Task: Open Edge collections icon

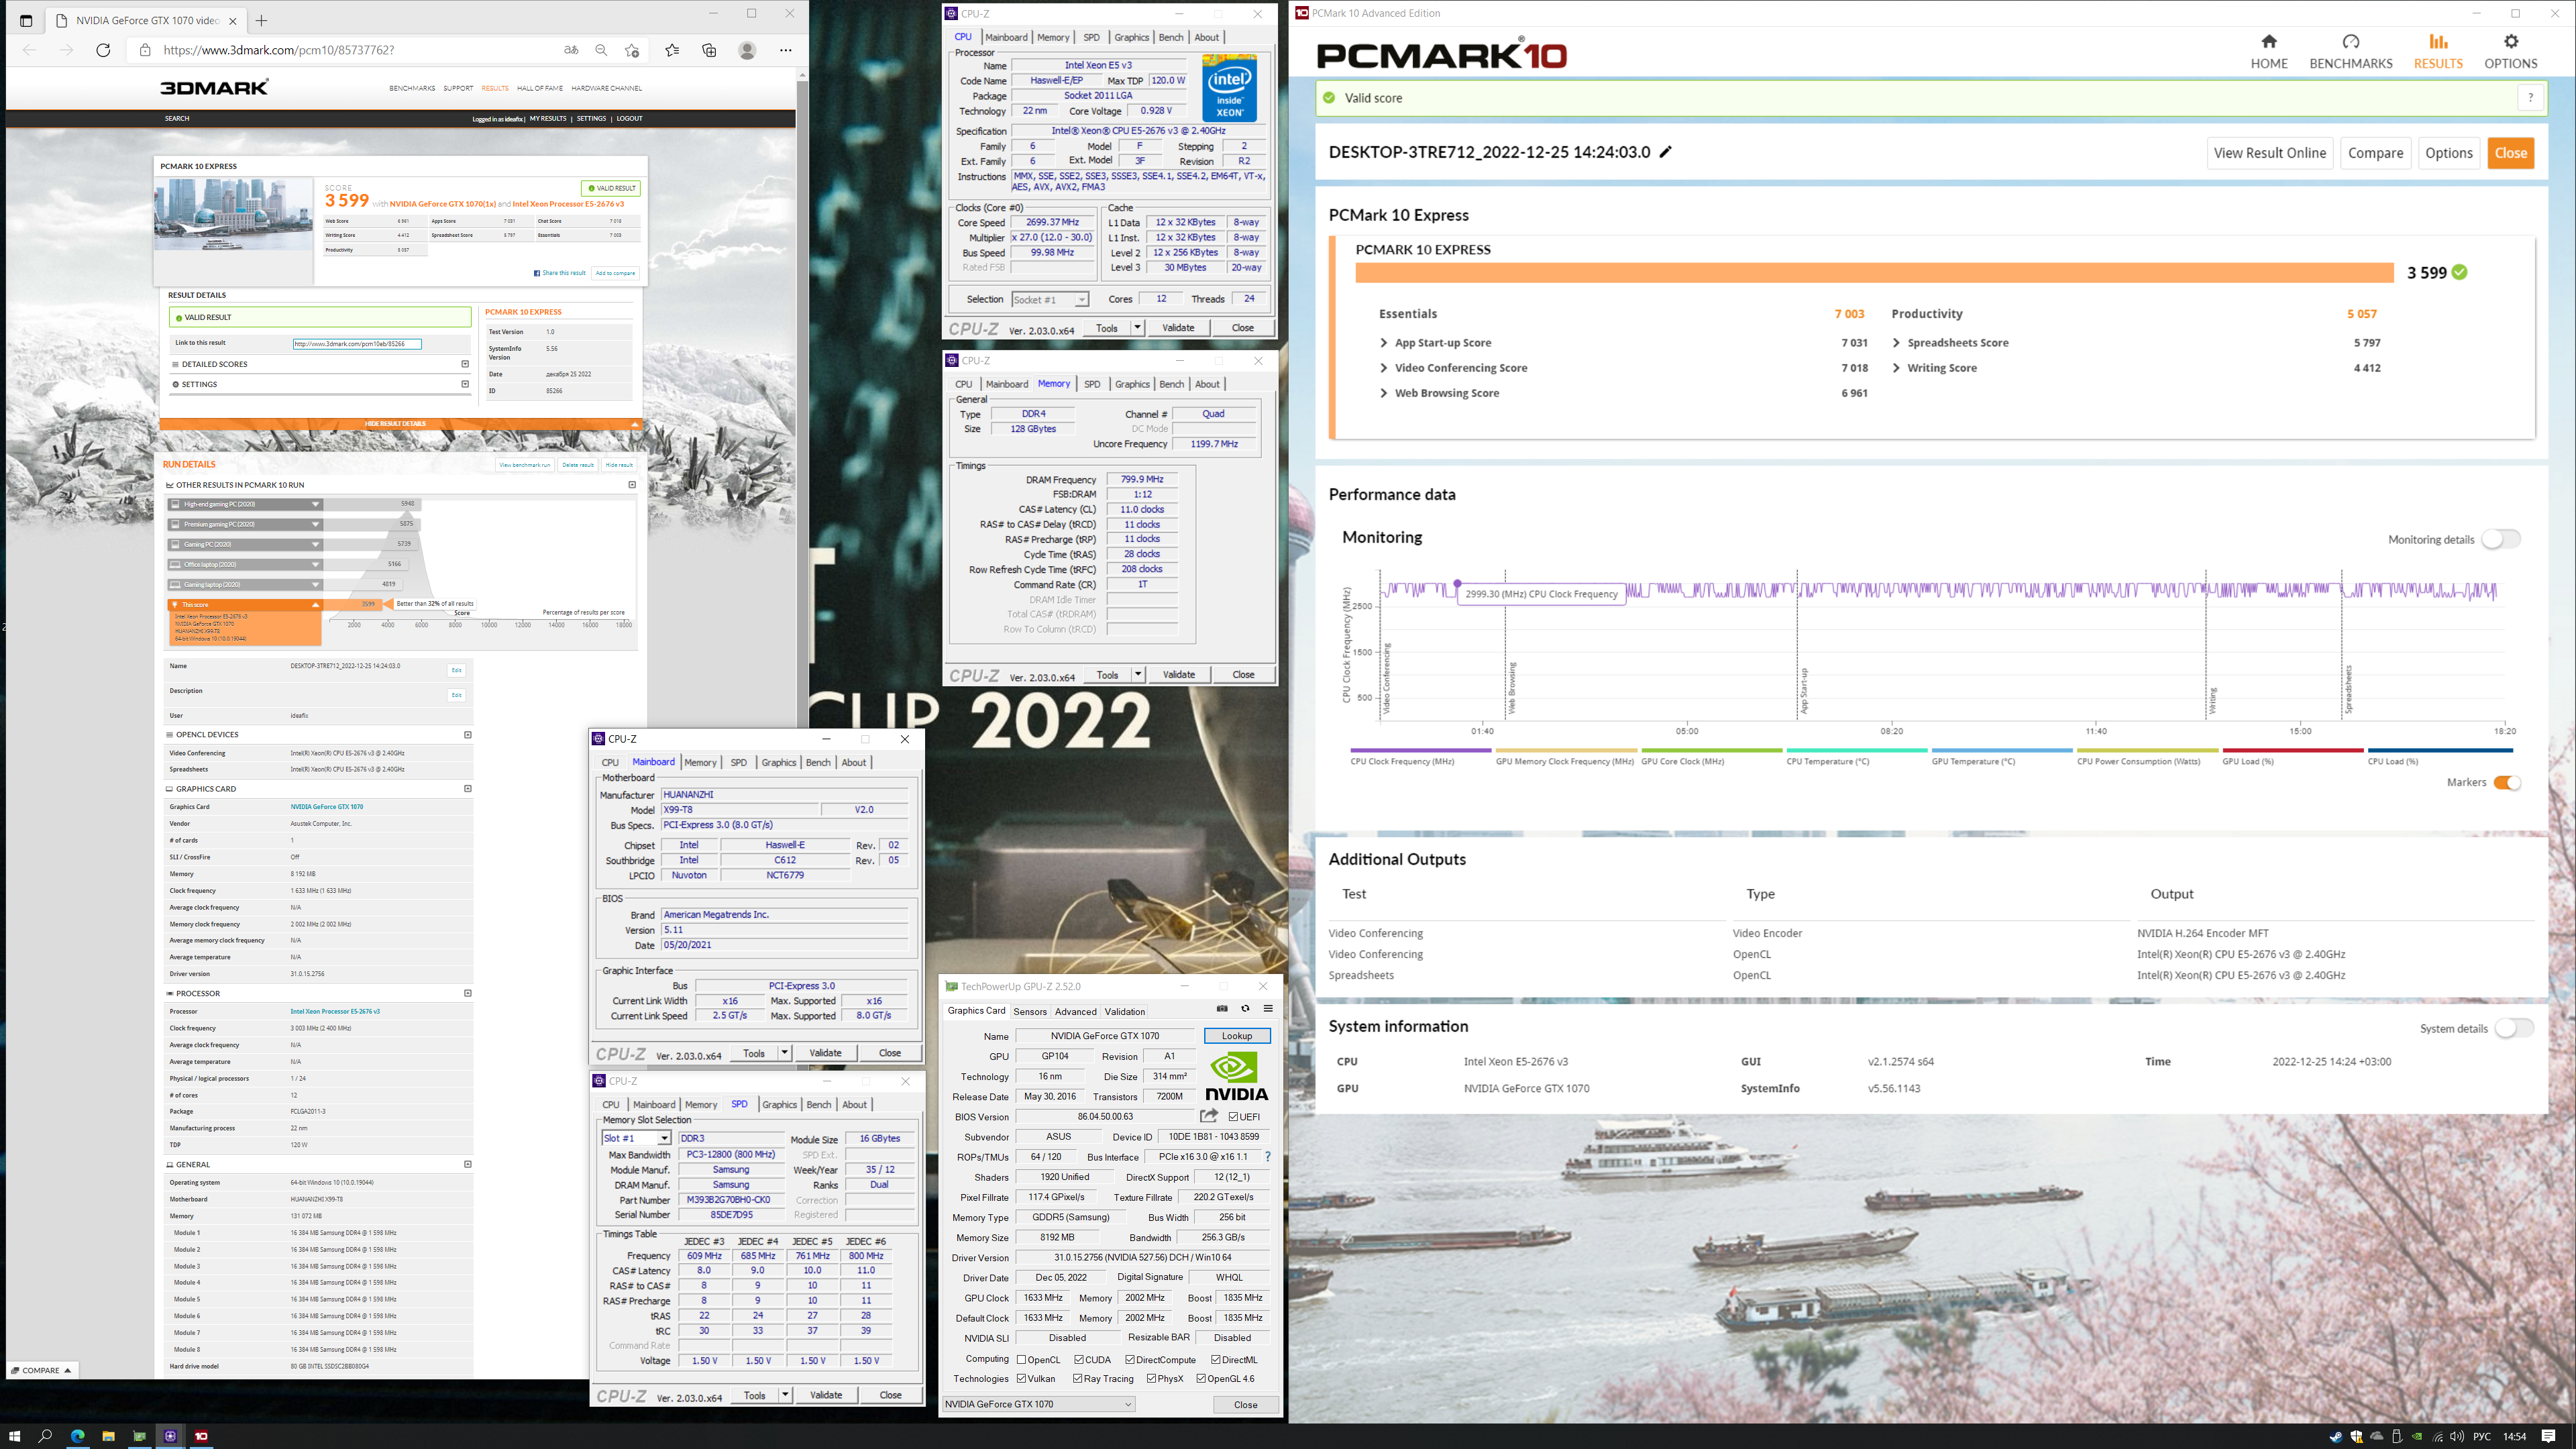Action: 709,50
